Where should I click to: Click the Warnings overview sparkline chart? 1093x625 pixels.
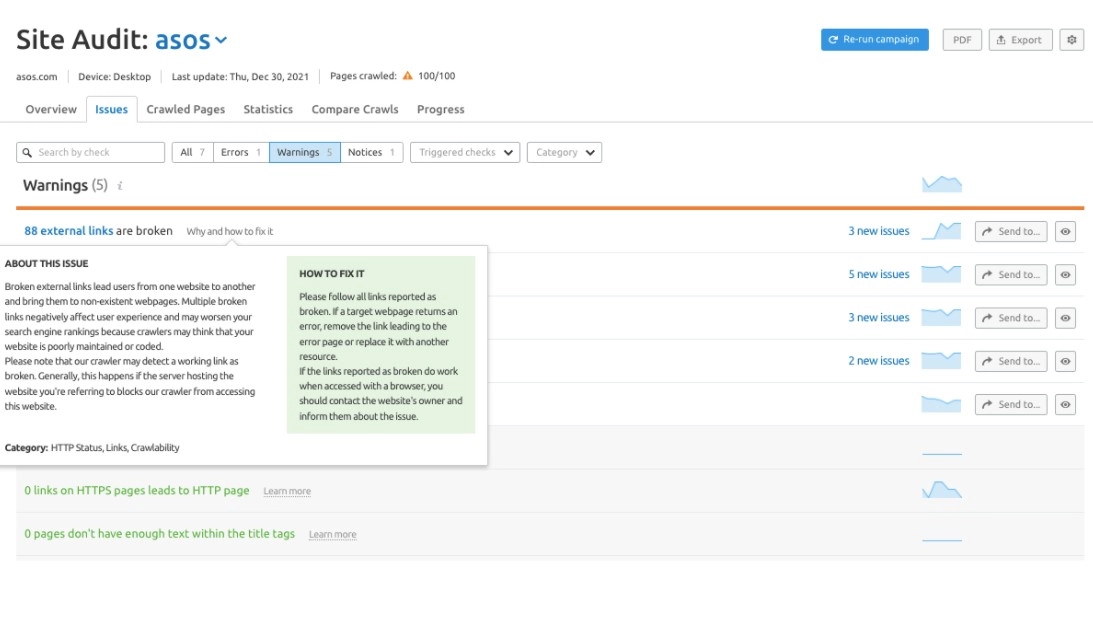point(940,183)
